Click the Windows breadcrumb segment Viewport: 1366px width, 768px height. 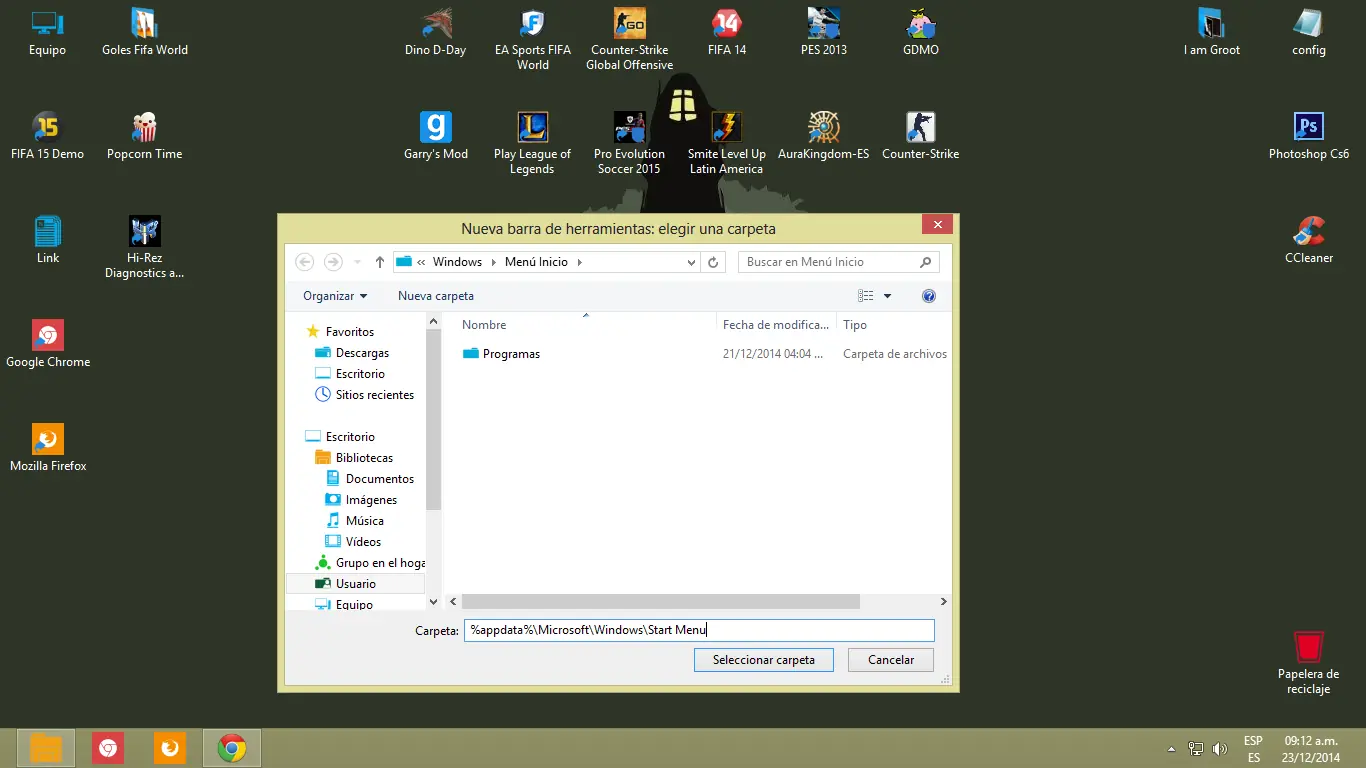pyautogui.click(x=457, y=262)
